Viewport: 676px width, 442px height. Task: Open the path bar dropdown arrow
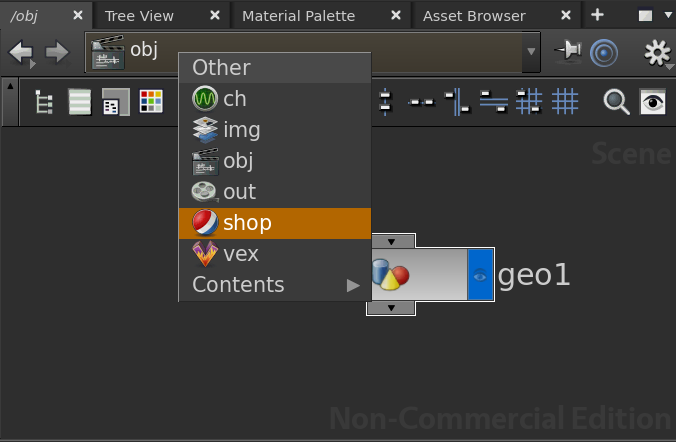point(531,52)
